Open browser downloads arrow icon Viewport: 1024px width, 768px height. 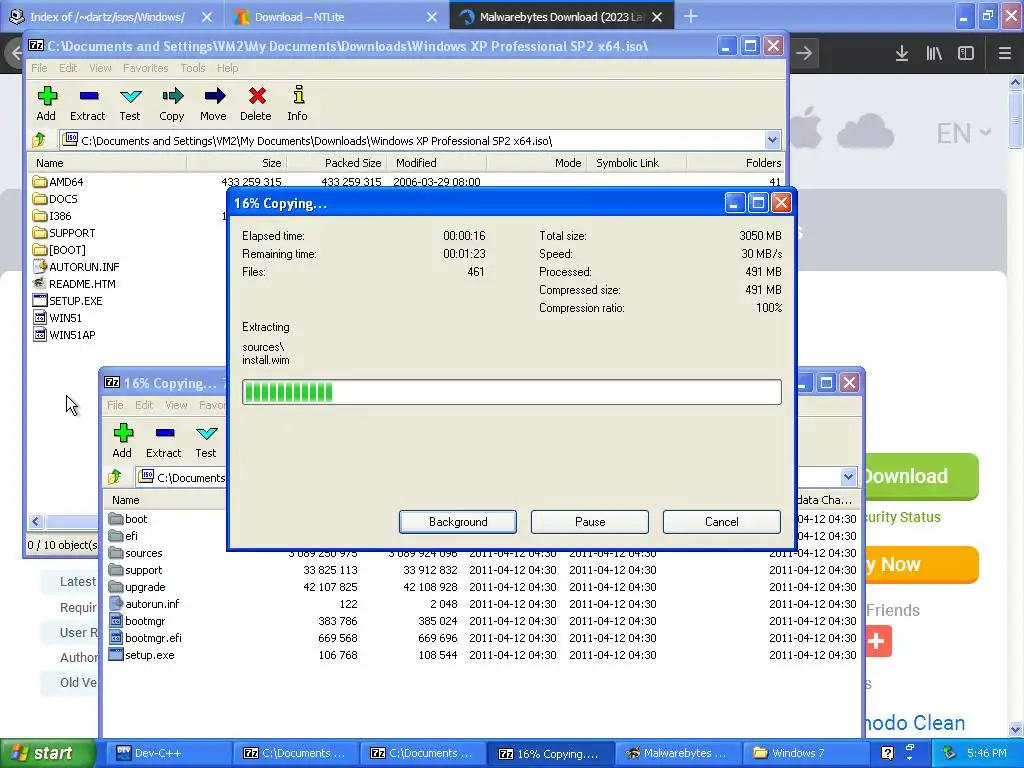click(902, 53)
